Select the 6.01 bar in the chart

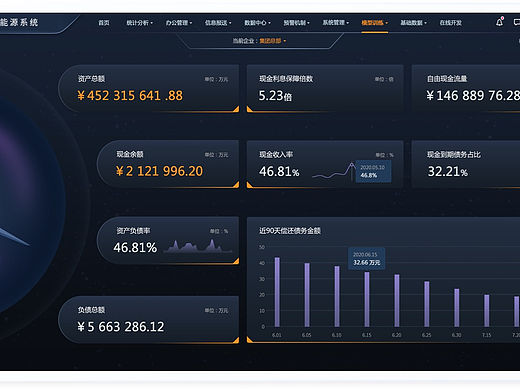pos(277,292)
